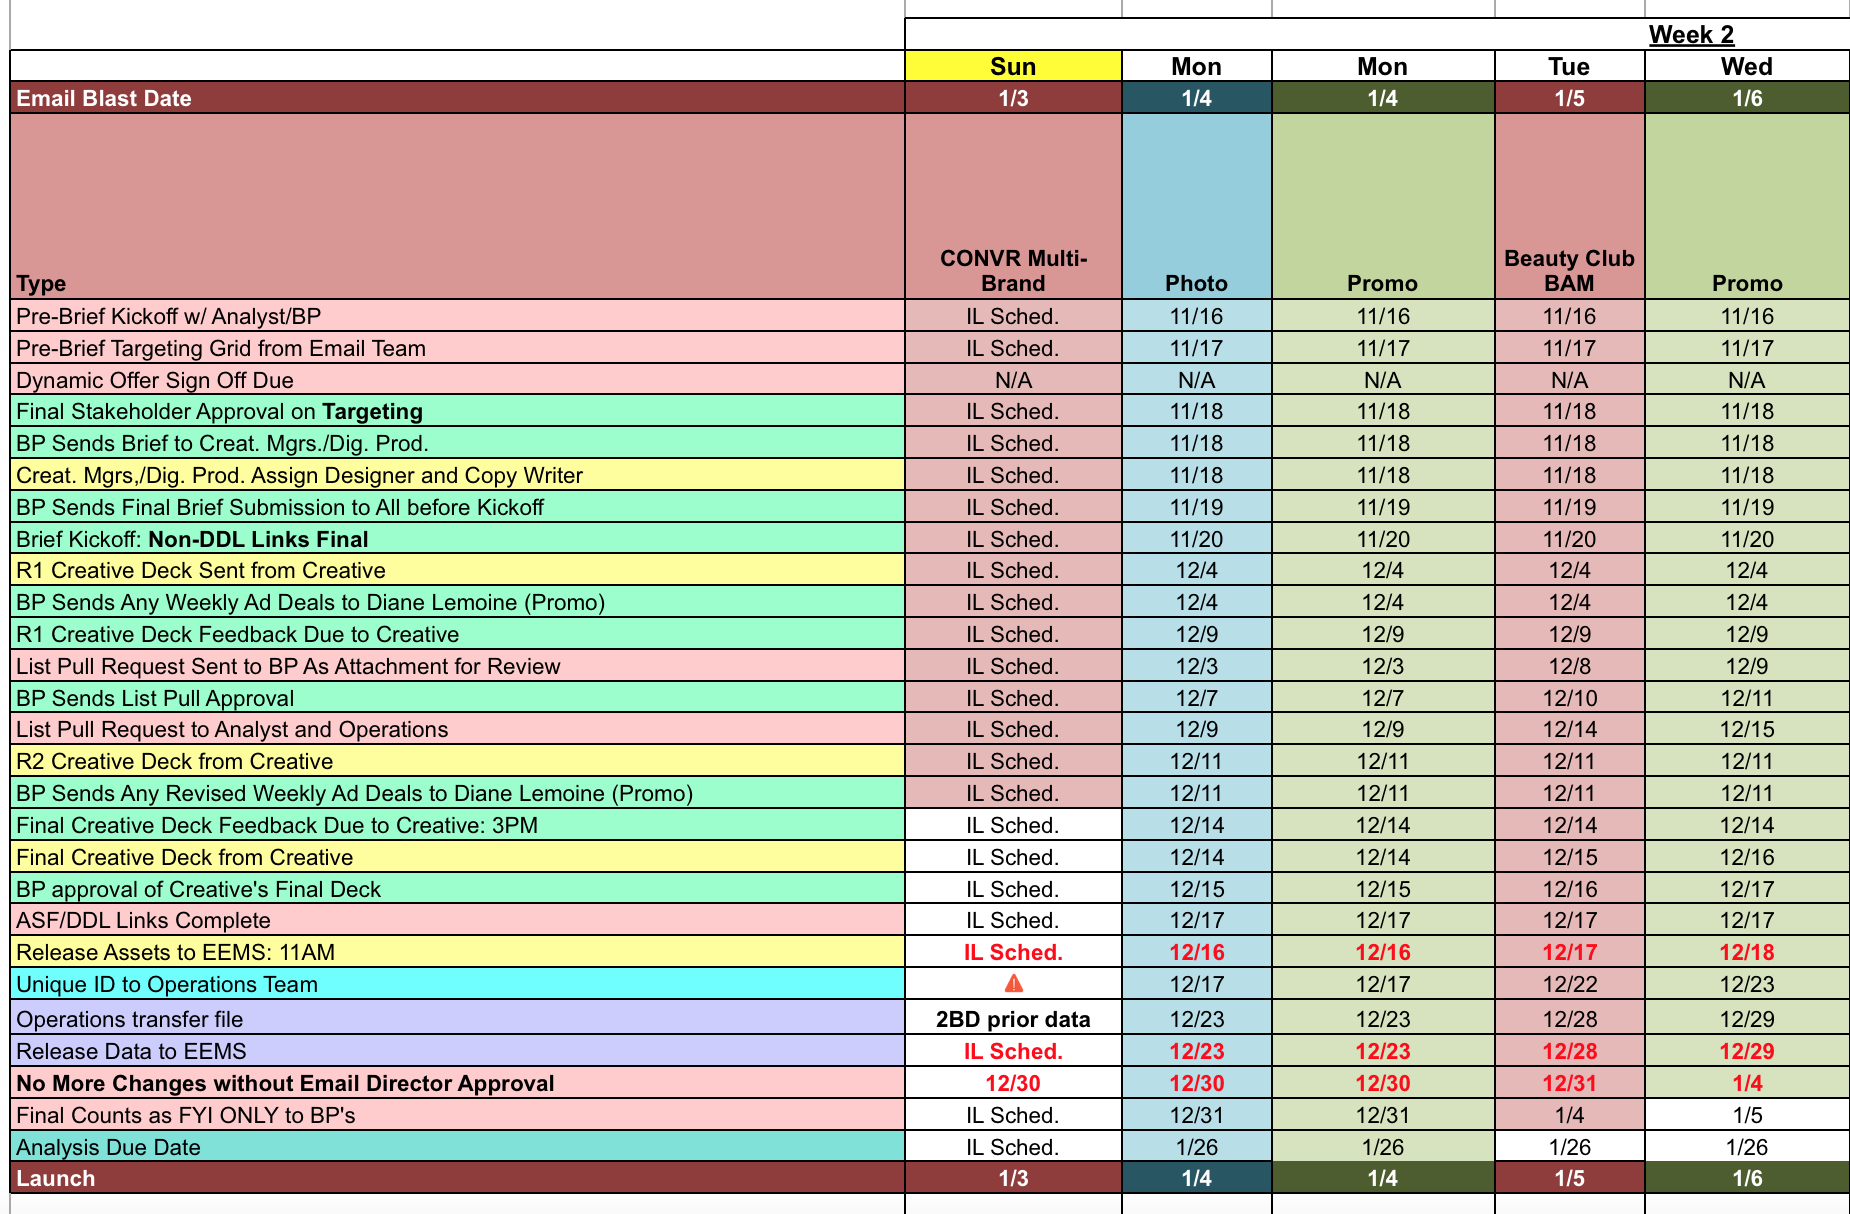
Task: Click 'BP Sends Brief to Creat. Mgrs./Dig. Prod.'
Action: point(457,443)
